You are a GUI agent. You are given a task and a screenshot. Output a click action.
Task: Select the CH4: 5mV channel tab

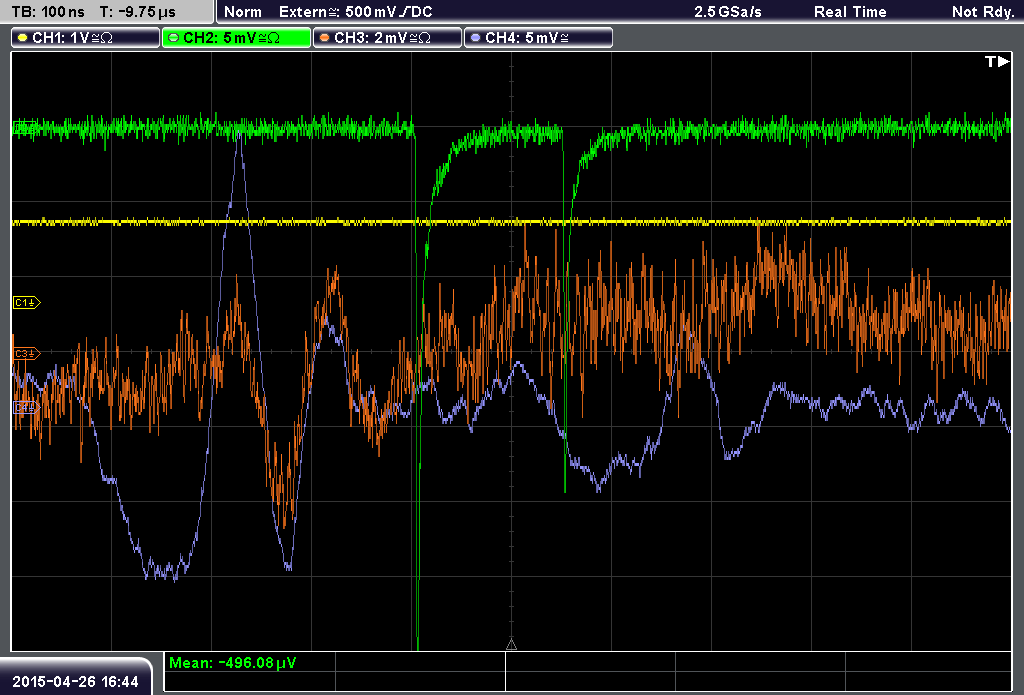coord(538,38)
